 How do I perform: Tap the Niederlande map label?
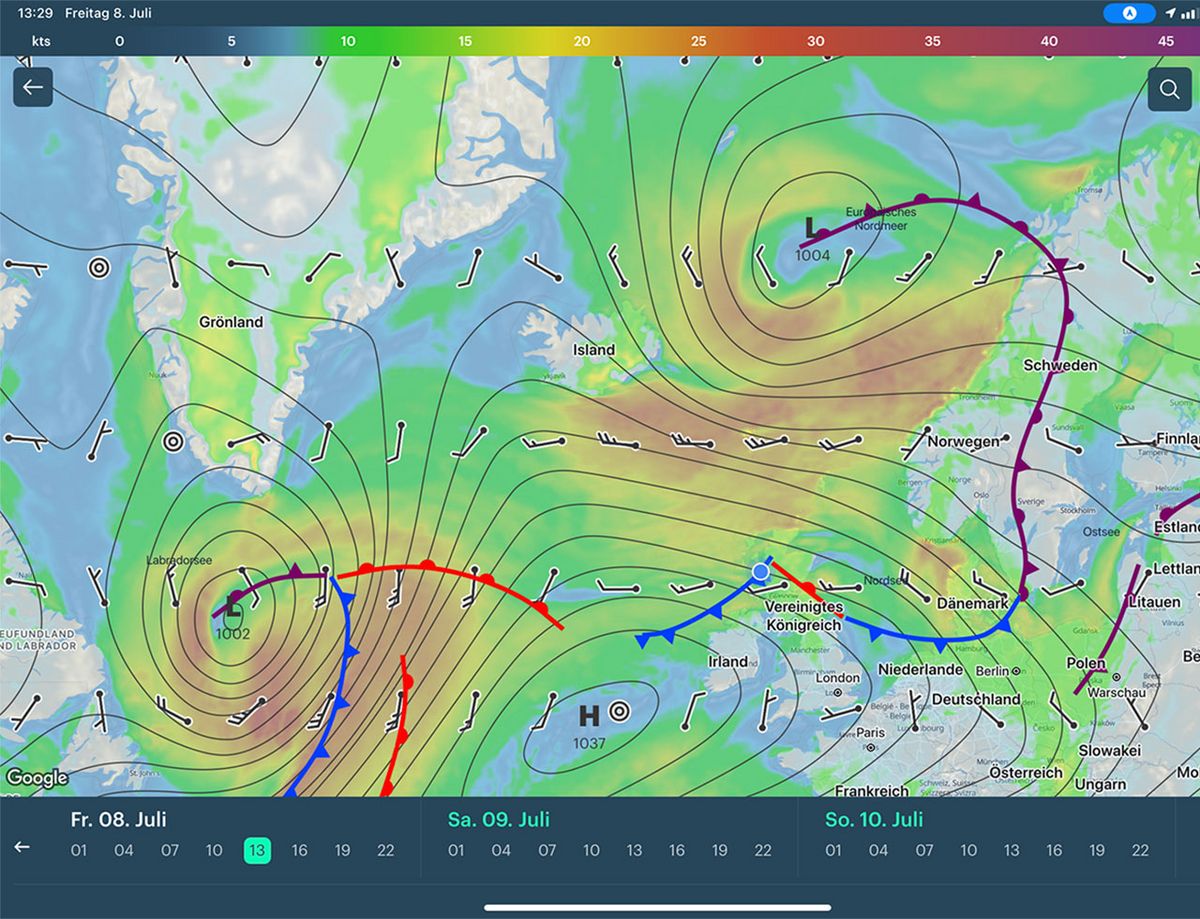(921, 669)
